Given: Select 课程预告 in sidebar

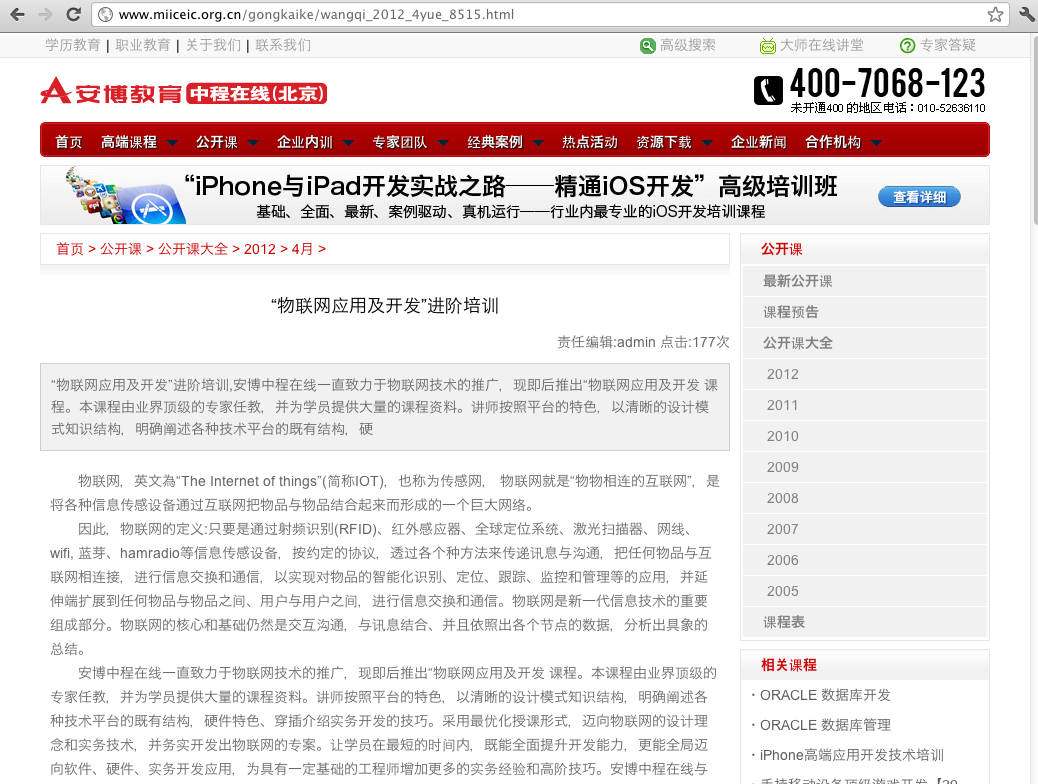Looking at the screenshot, I should pyautogui.click(x=790, y=312).
